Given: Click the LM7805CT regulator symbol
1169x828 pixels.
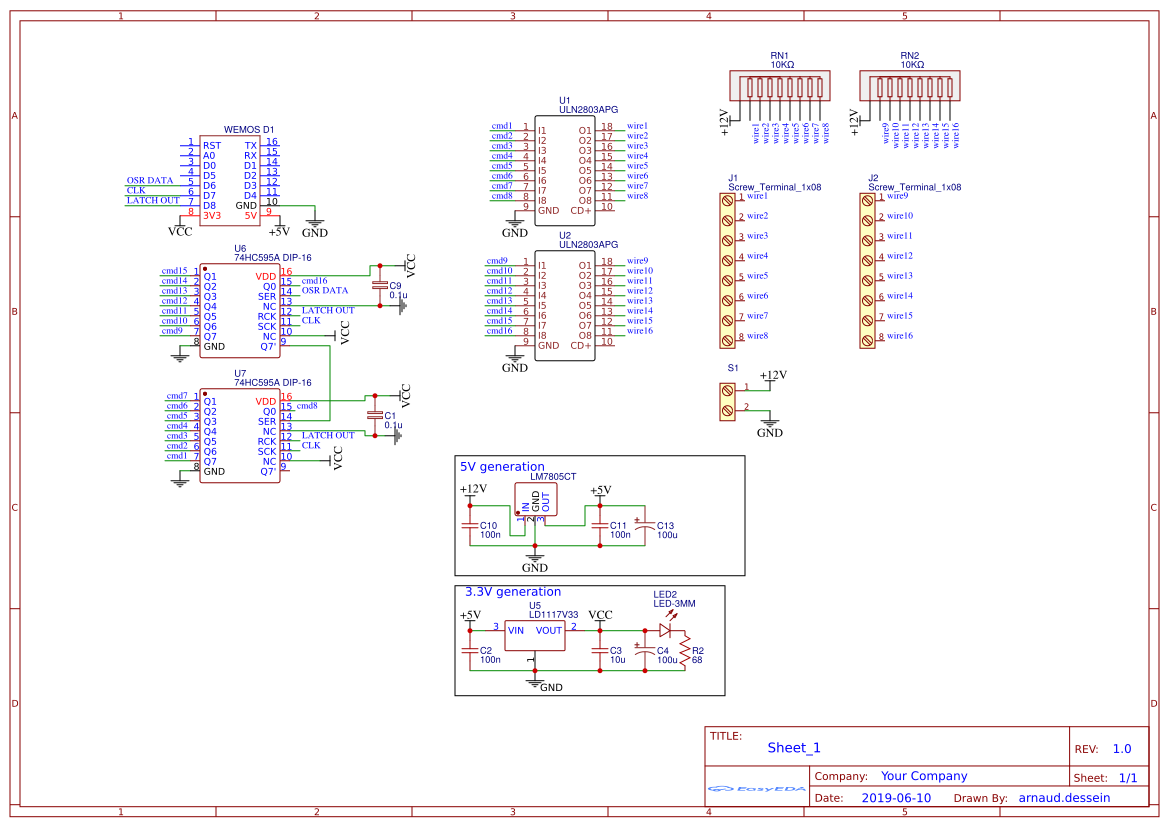Looking at the screenshot, I should point(535,502).
